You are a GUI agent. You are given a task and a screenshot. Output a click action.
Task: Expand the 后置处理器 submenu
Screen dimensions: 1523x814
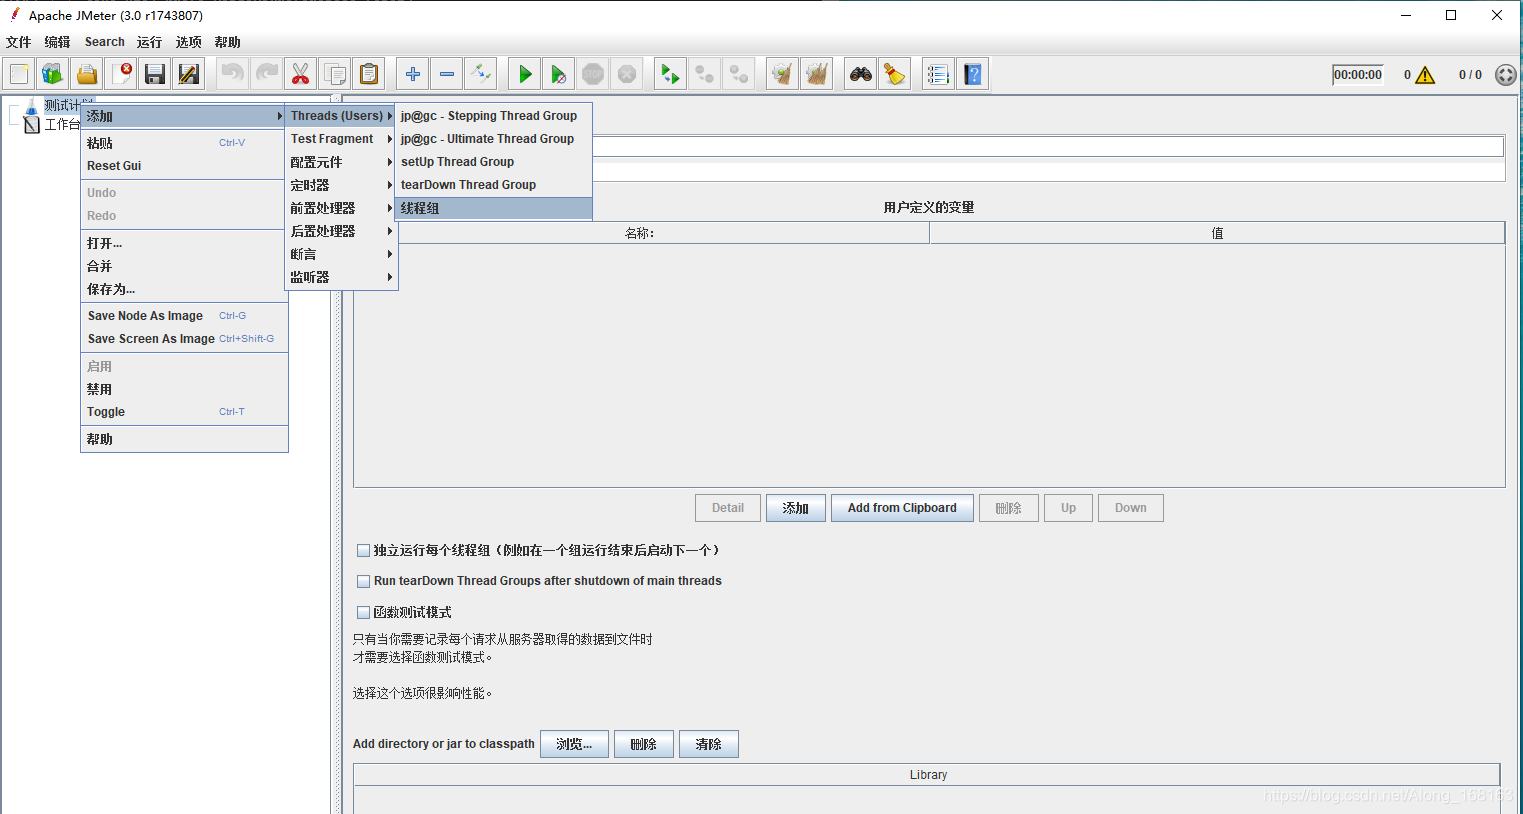[340, 231]
